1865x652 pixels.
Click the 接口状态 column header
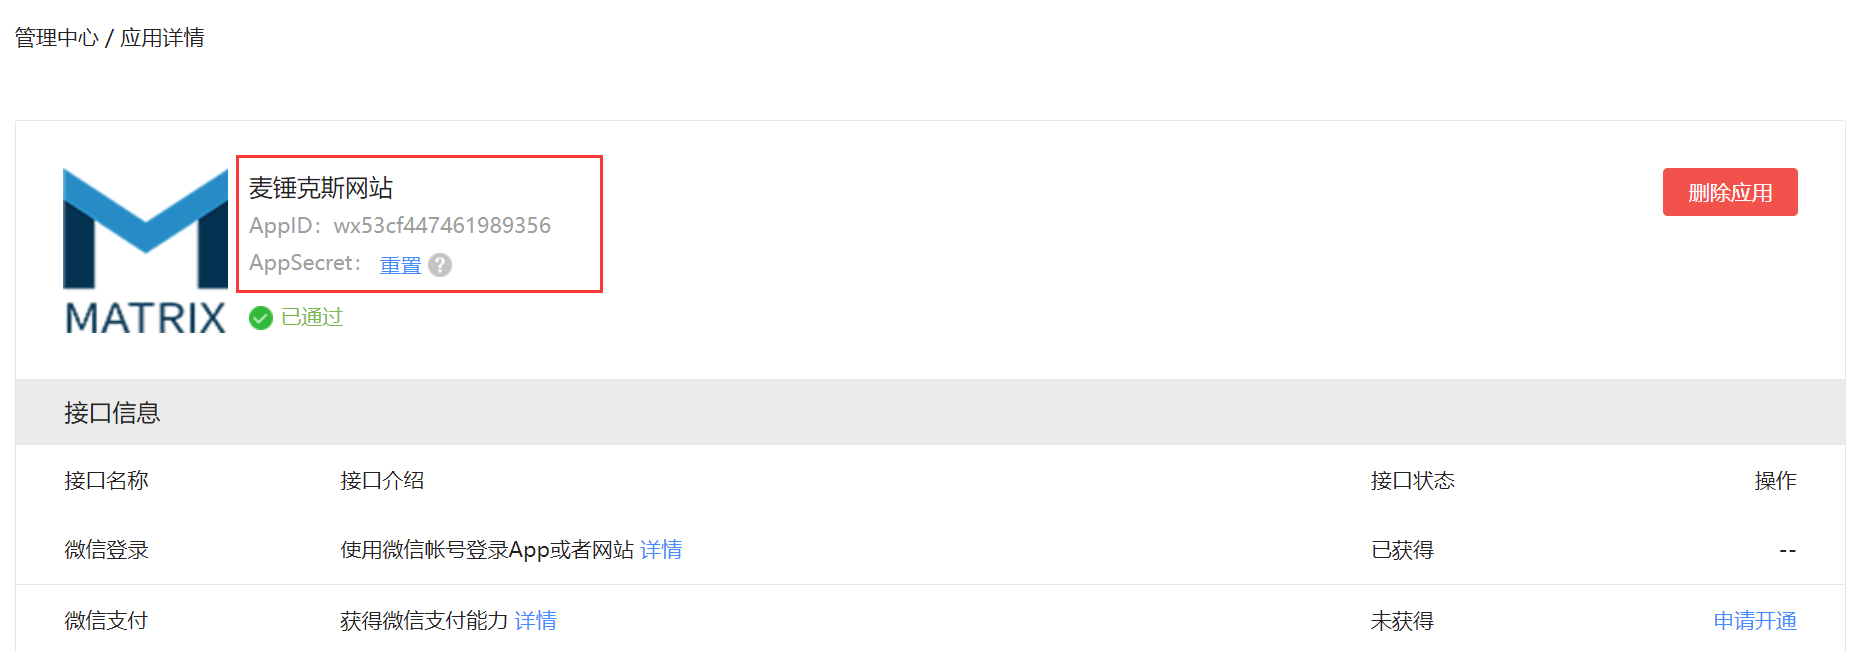click(1412, 481)
